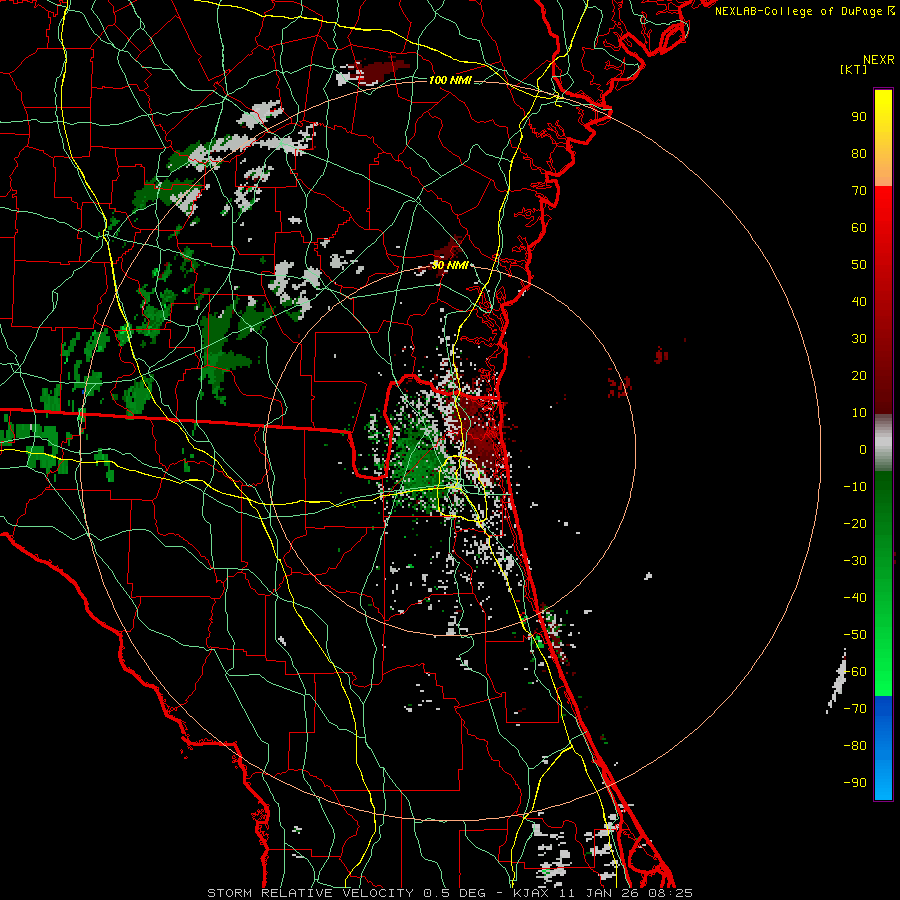Select the -10 value on velocity scale
The height and width of the screenshot is (900, 900).
pyautogui.click(x=855, y=487)
